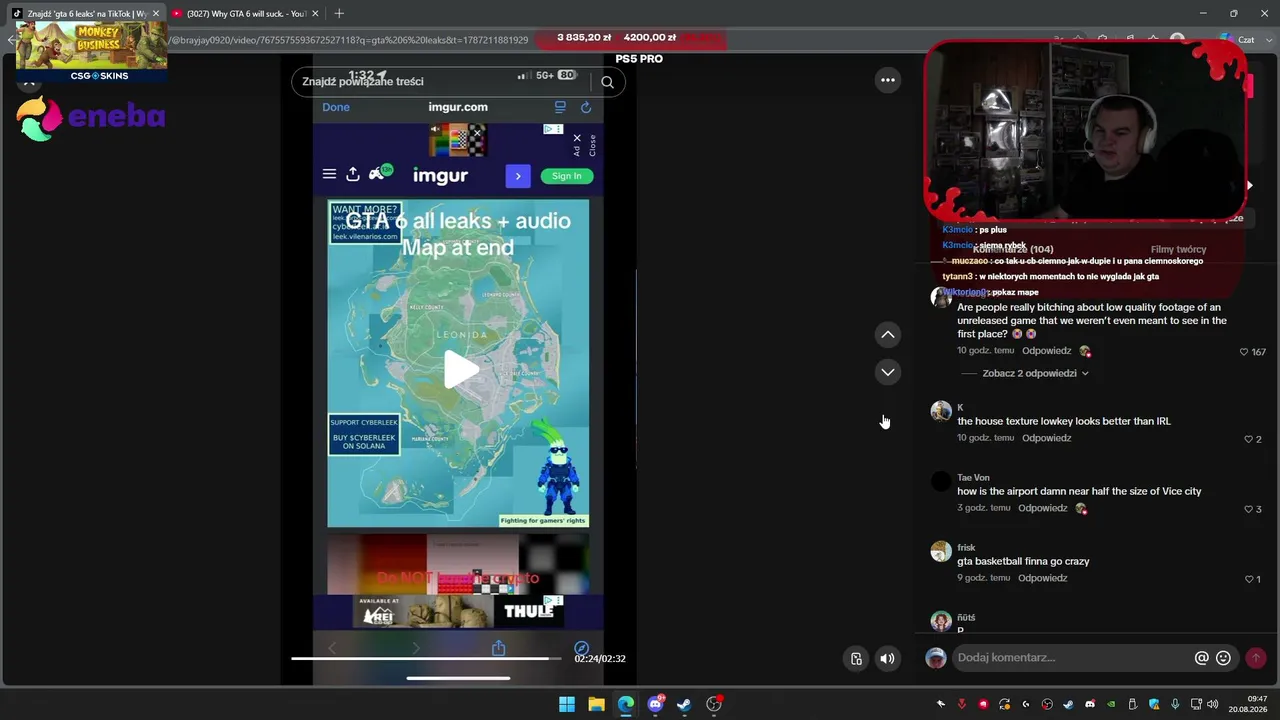This screenshot has width=1280, height=720.
Task: Like frisk's gta basketball comment
Action: click(1249, 579)
